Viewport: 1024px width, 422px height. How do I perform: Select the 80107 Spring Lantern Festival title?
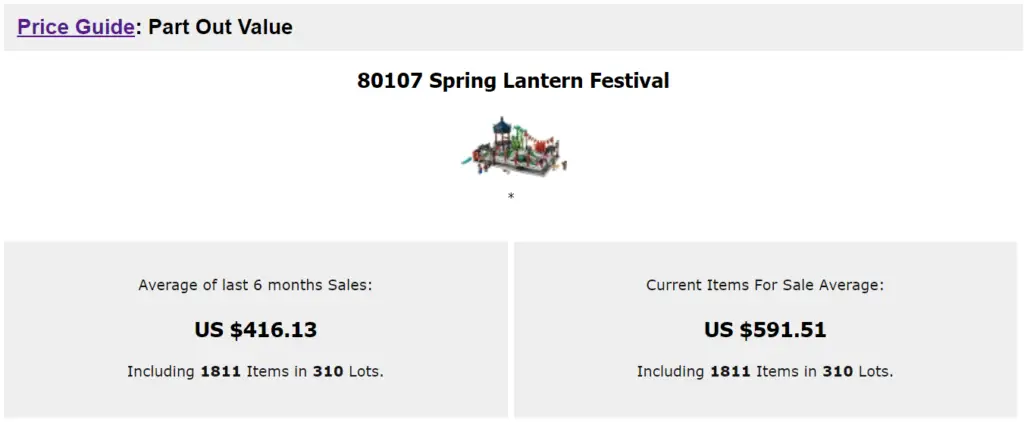513,81
